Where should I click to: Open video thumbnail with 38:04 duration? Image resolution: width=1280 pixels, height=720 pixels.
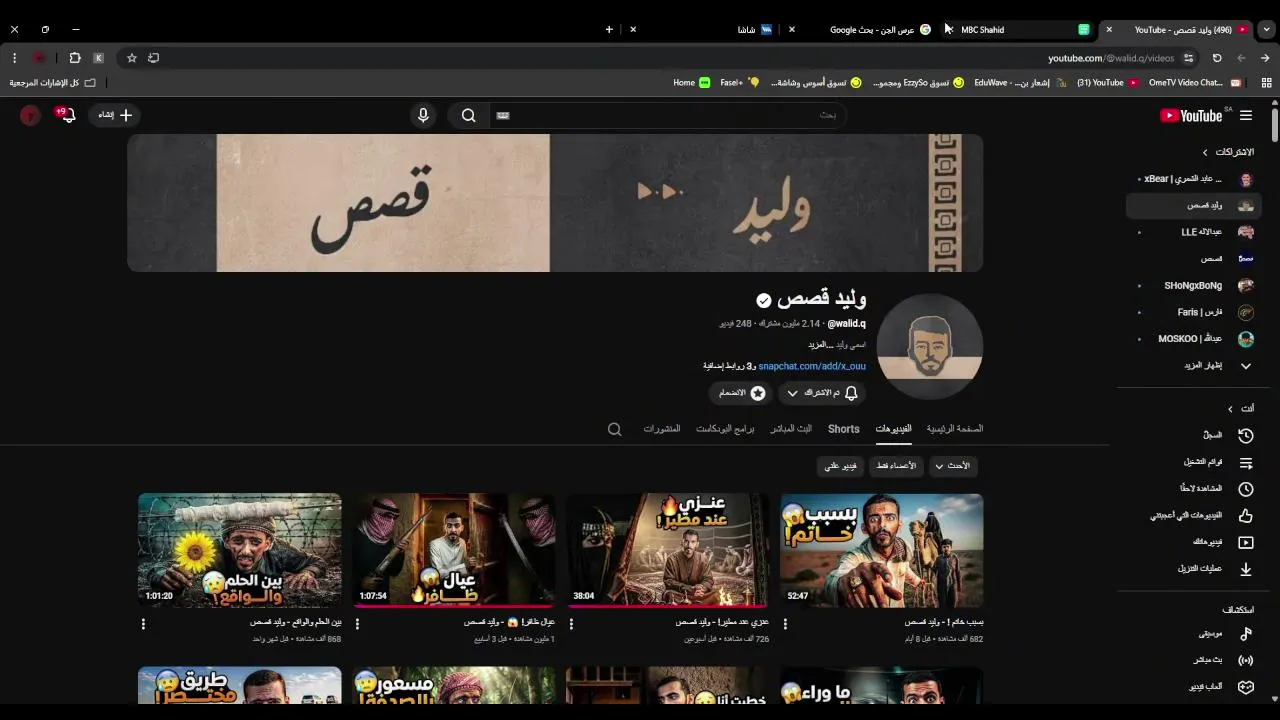coord(668,550)
